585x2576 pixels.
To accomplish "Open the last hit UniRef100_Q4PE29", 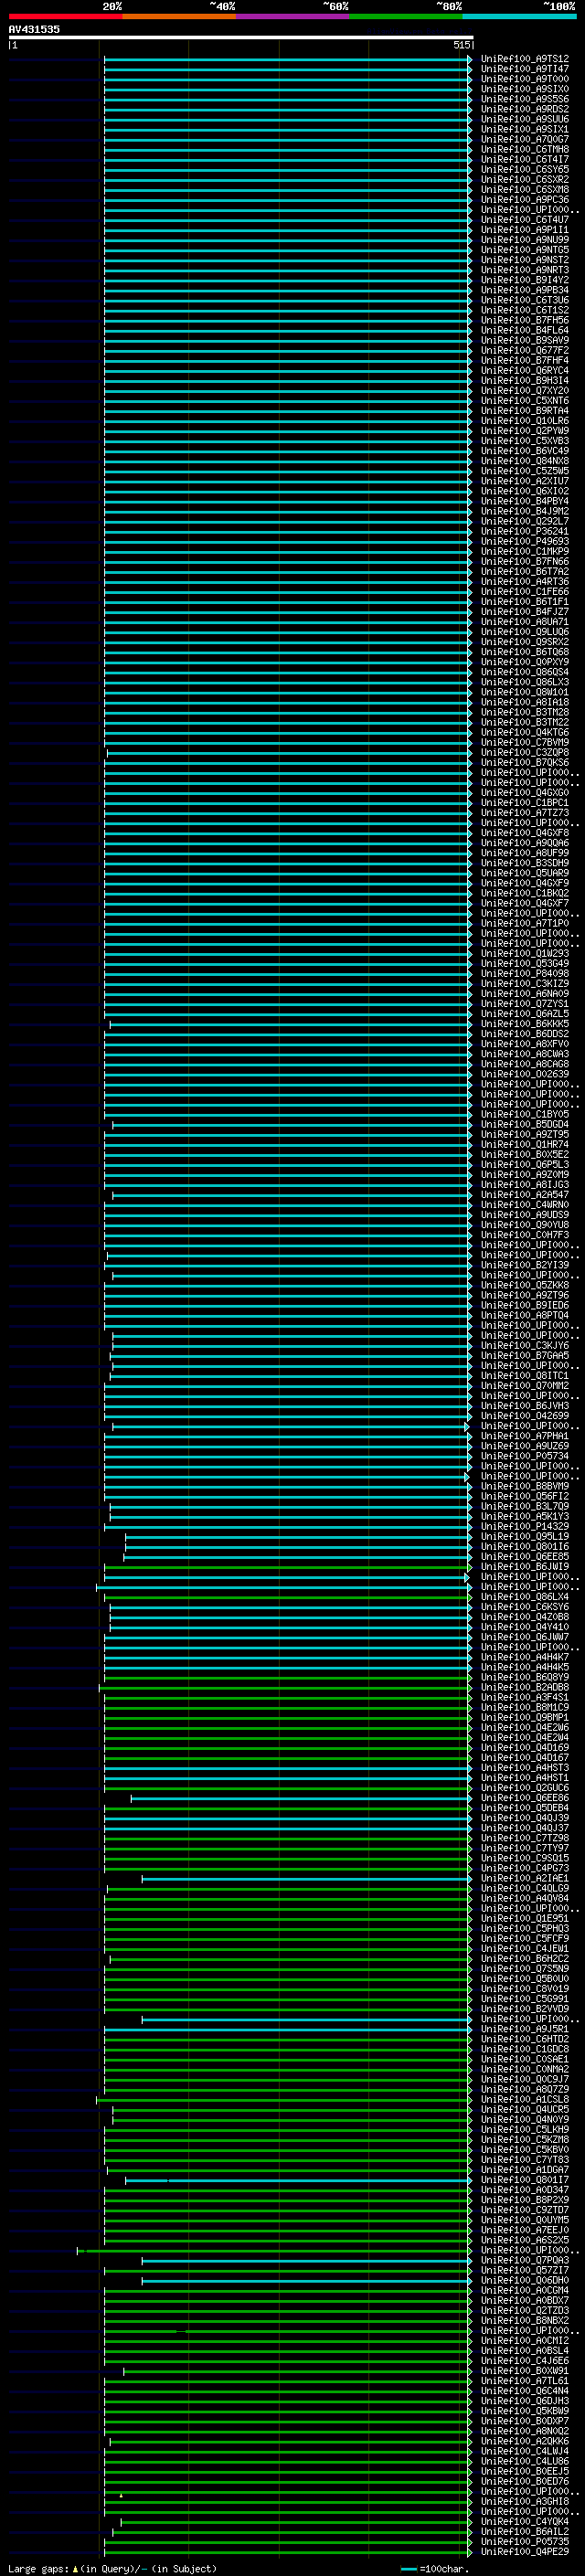I will coord(524,2551).
